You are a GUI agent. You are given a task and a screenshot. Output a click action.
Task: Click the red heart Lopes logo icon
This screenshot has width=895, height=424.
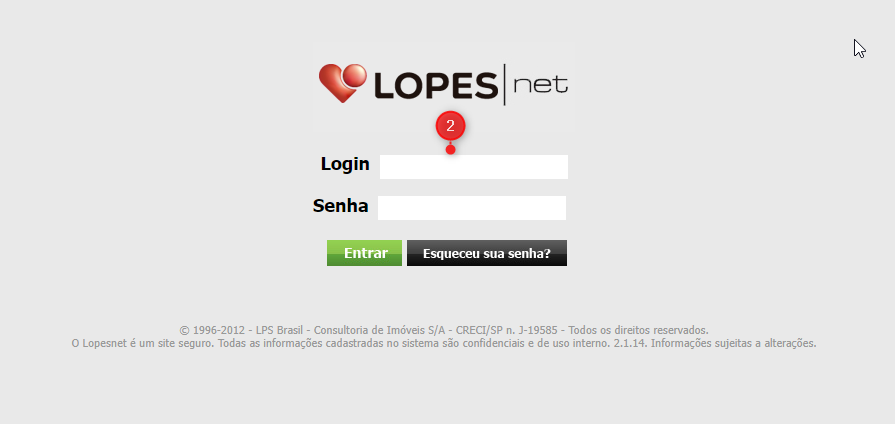342,83
